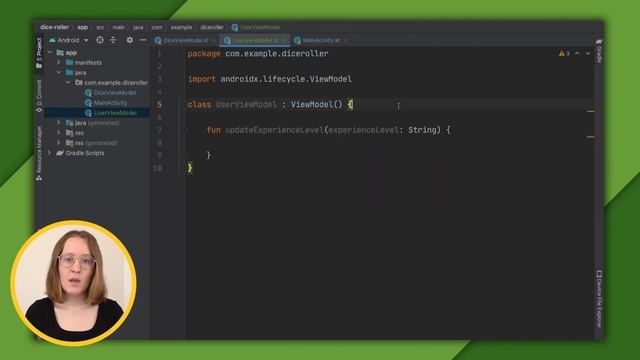
Task: Hide the Project panel with minus icon
Action: (142, 40)
